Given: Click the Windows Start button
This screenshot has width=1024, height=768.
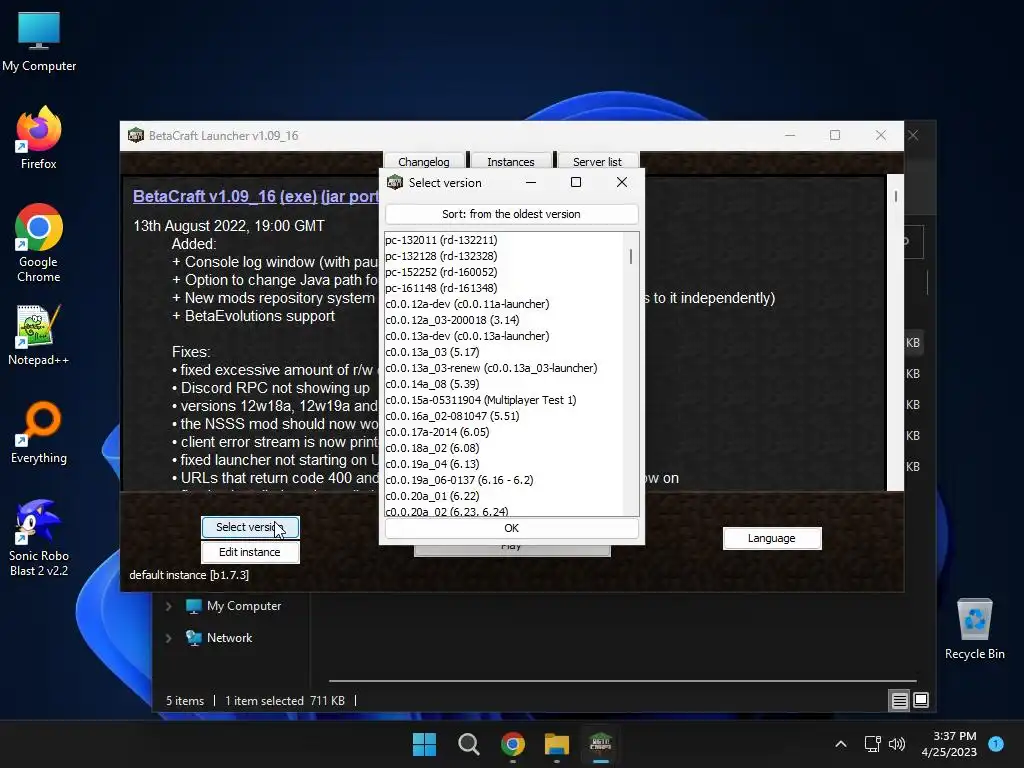Looking at the screenshot, I should pos(424,744).
